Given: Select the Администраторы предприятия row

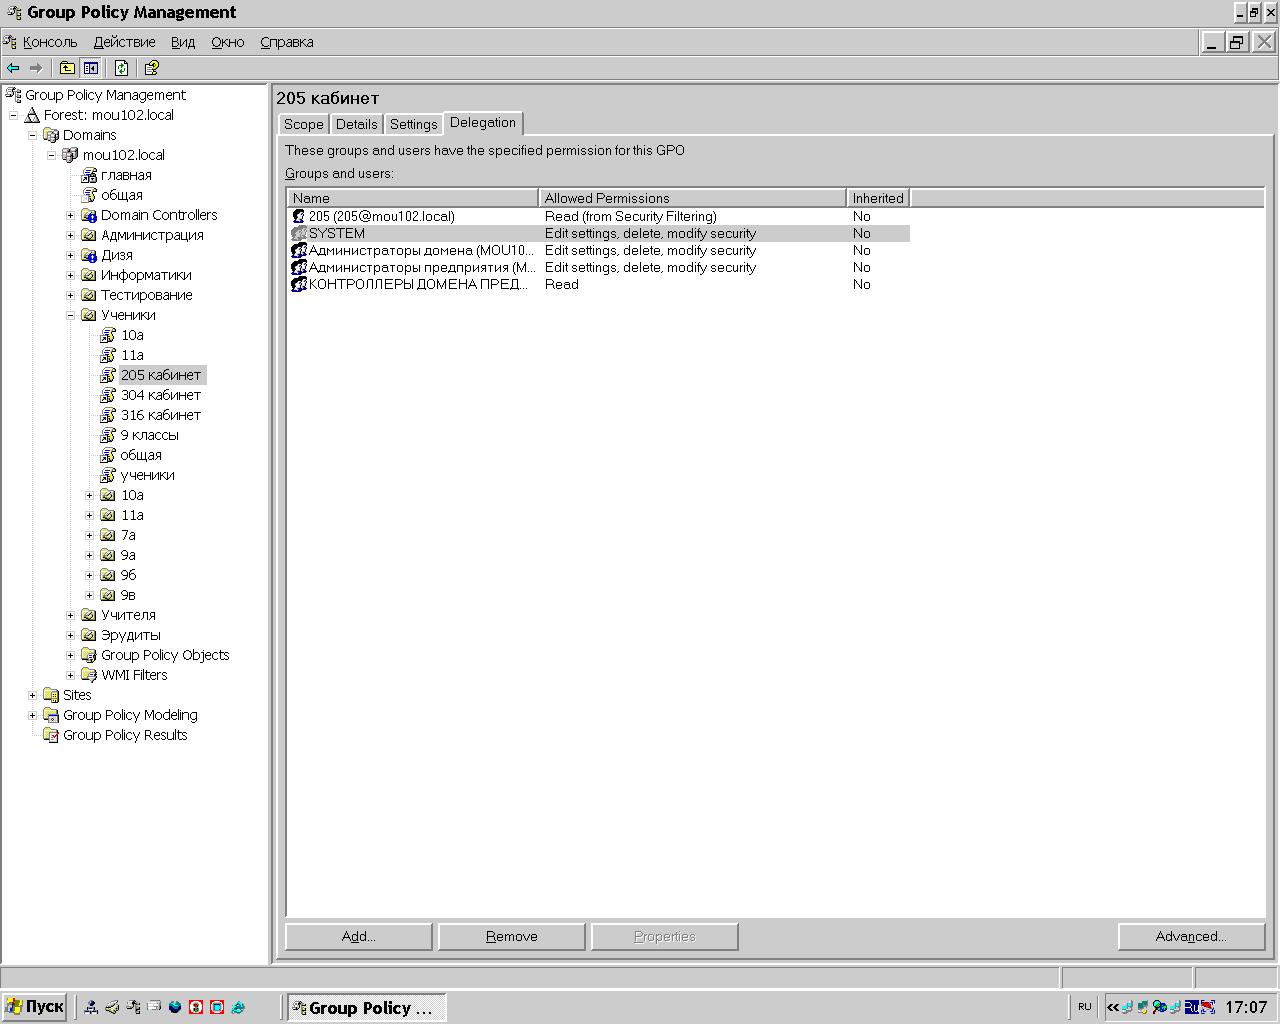Looking at the screenshot, I should [598, 267].
